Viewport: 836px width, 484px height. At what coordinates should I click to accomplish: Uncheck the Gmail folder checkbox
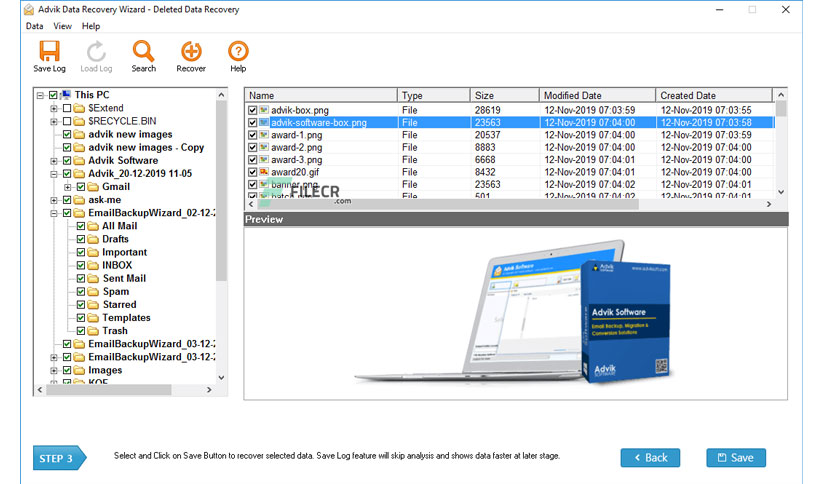(81, 187)
